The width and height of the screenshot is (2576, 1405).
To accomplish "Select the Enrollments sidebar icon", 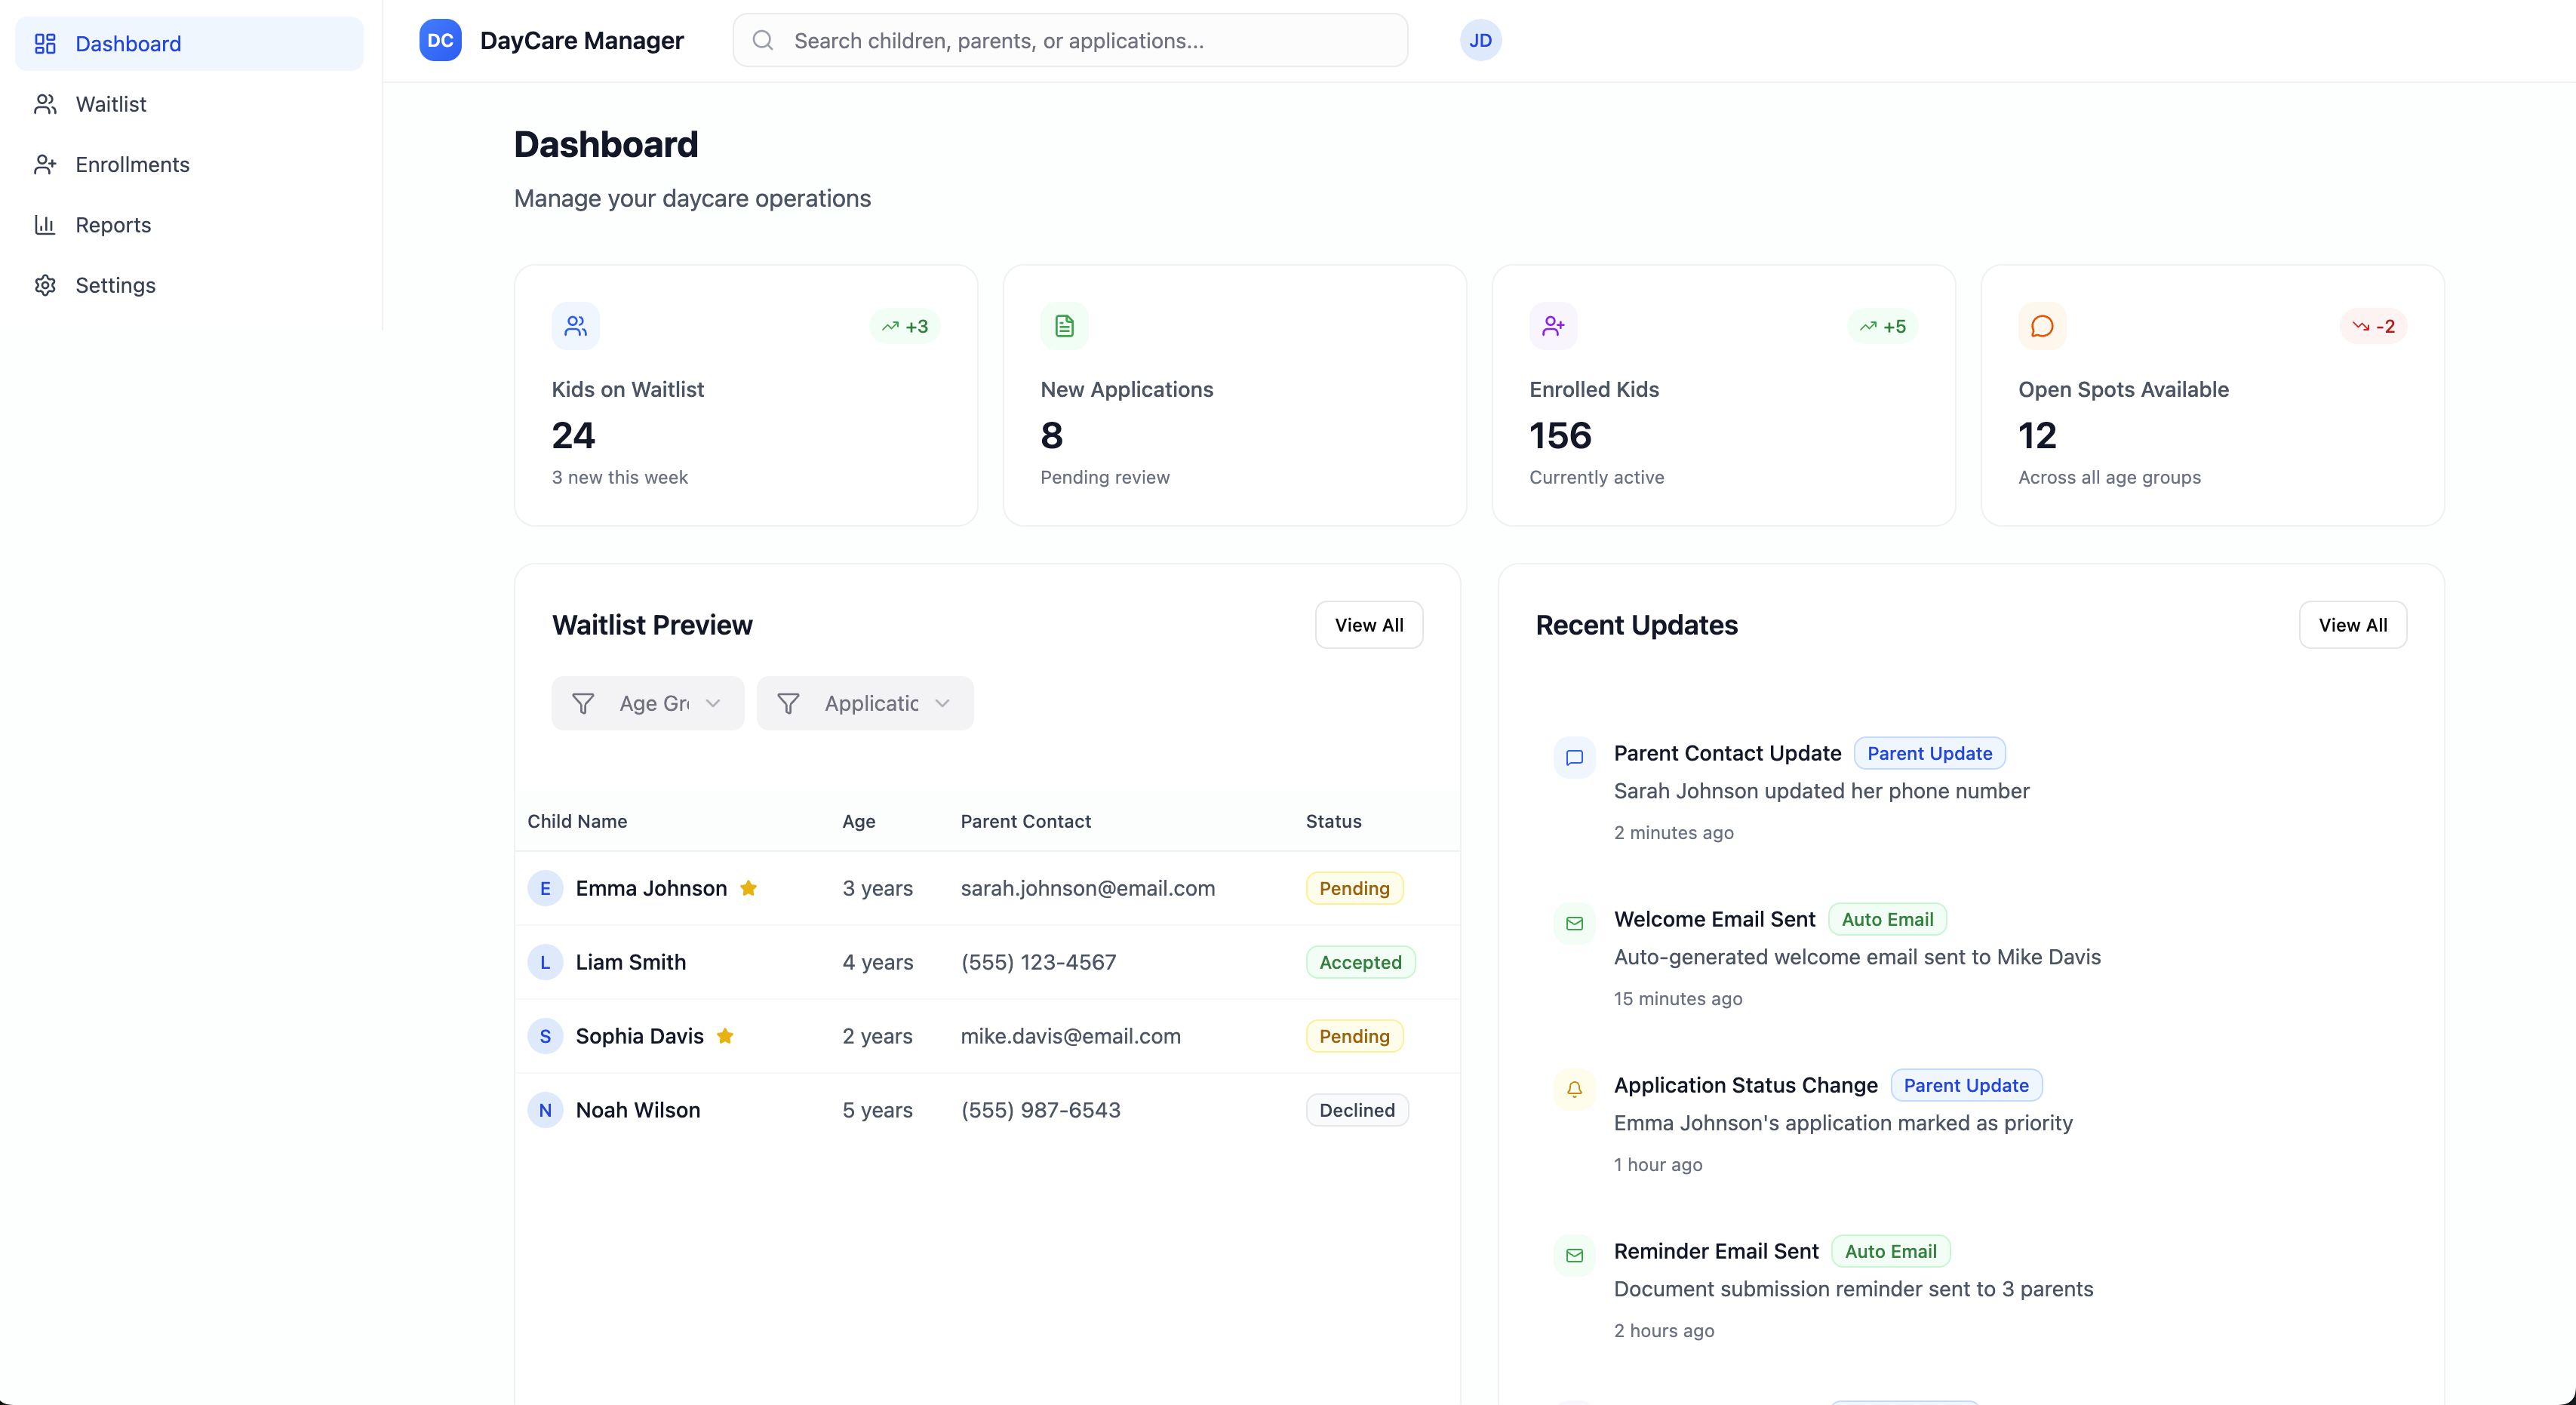I will coord(46,164).
